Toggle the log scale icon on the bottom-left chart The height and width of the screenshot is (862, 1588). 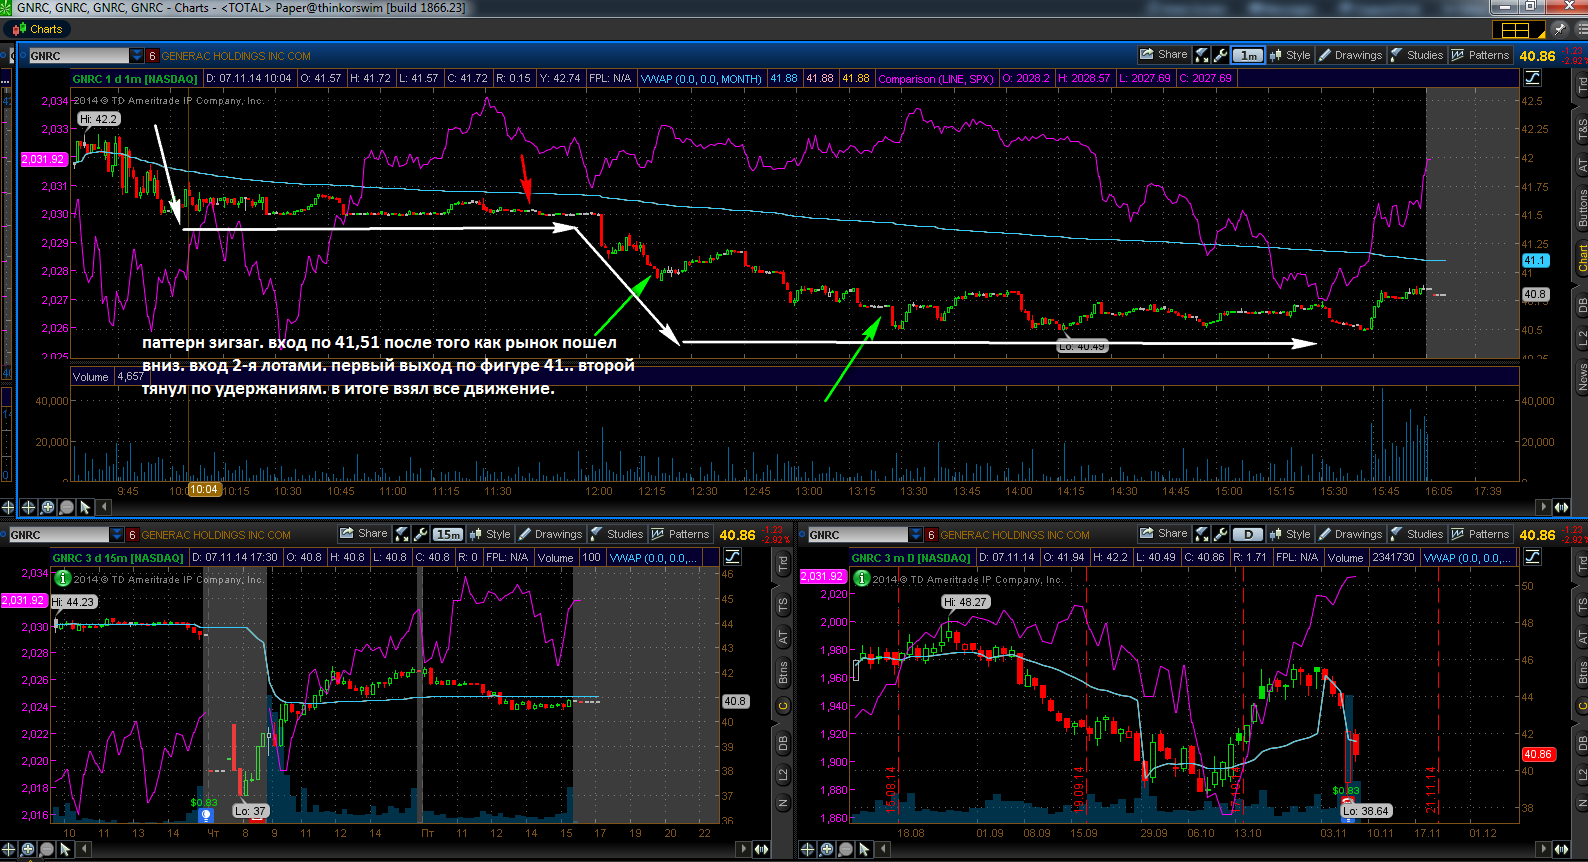point(732,557)
